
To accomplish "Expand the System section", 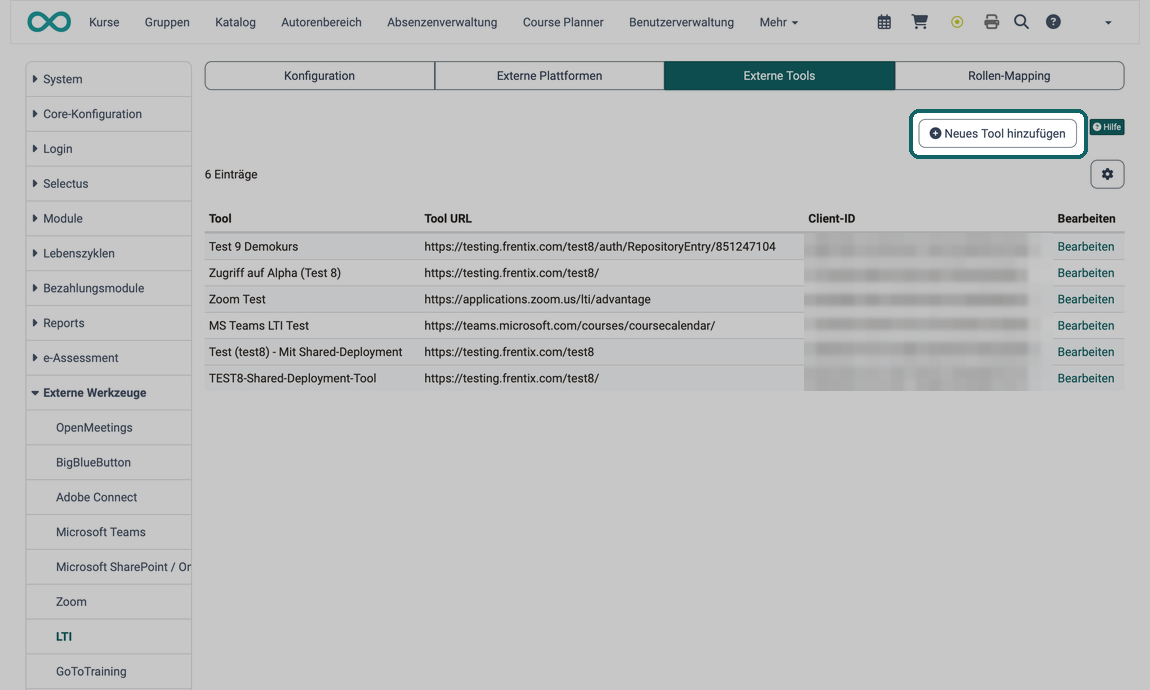I will tap(109, 79).
